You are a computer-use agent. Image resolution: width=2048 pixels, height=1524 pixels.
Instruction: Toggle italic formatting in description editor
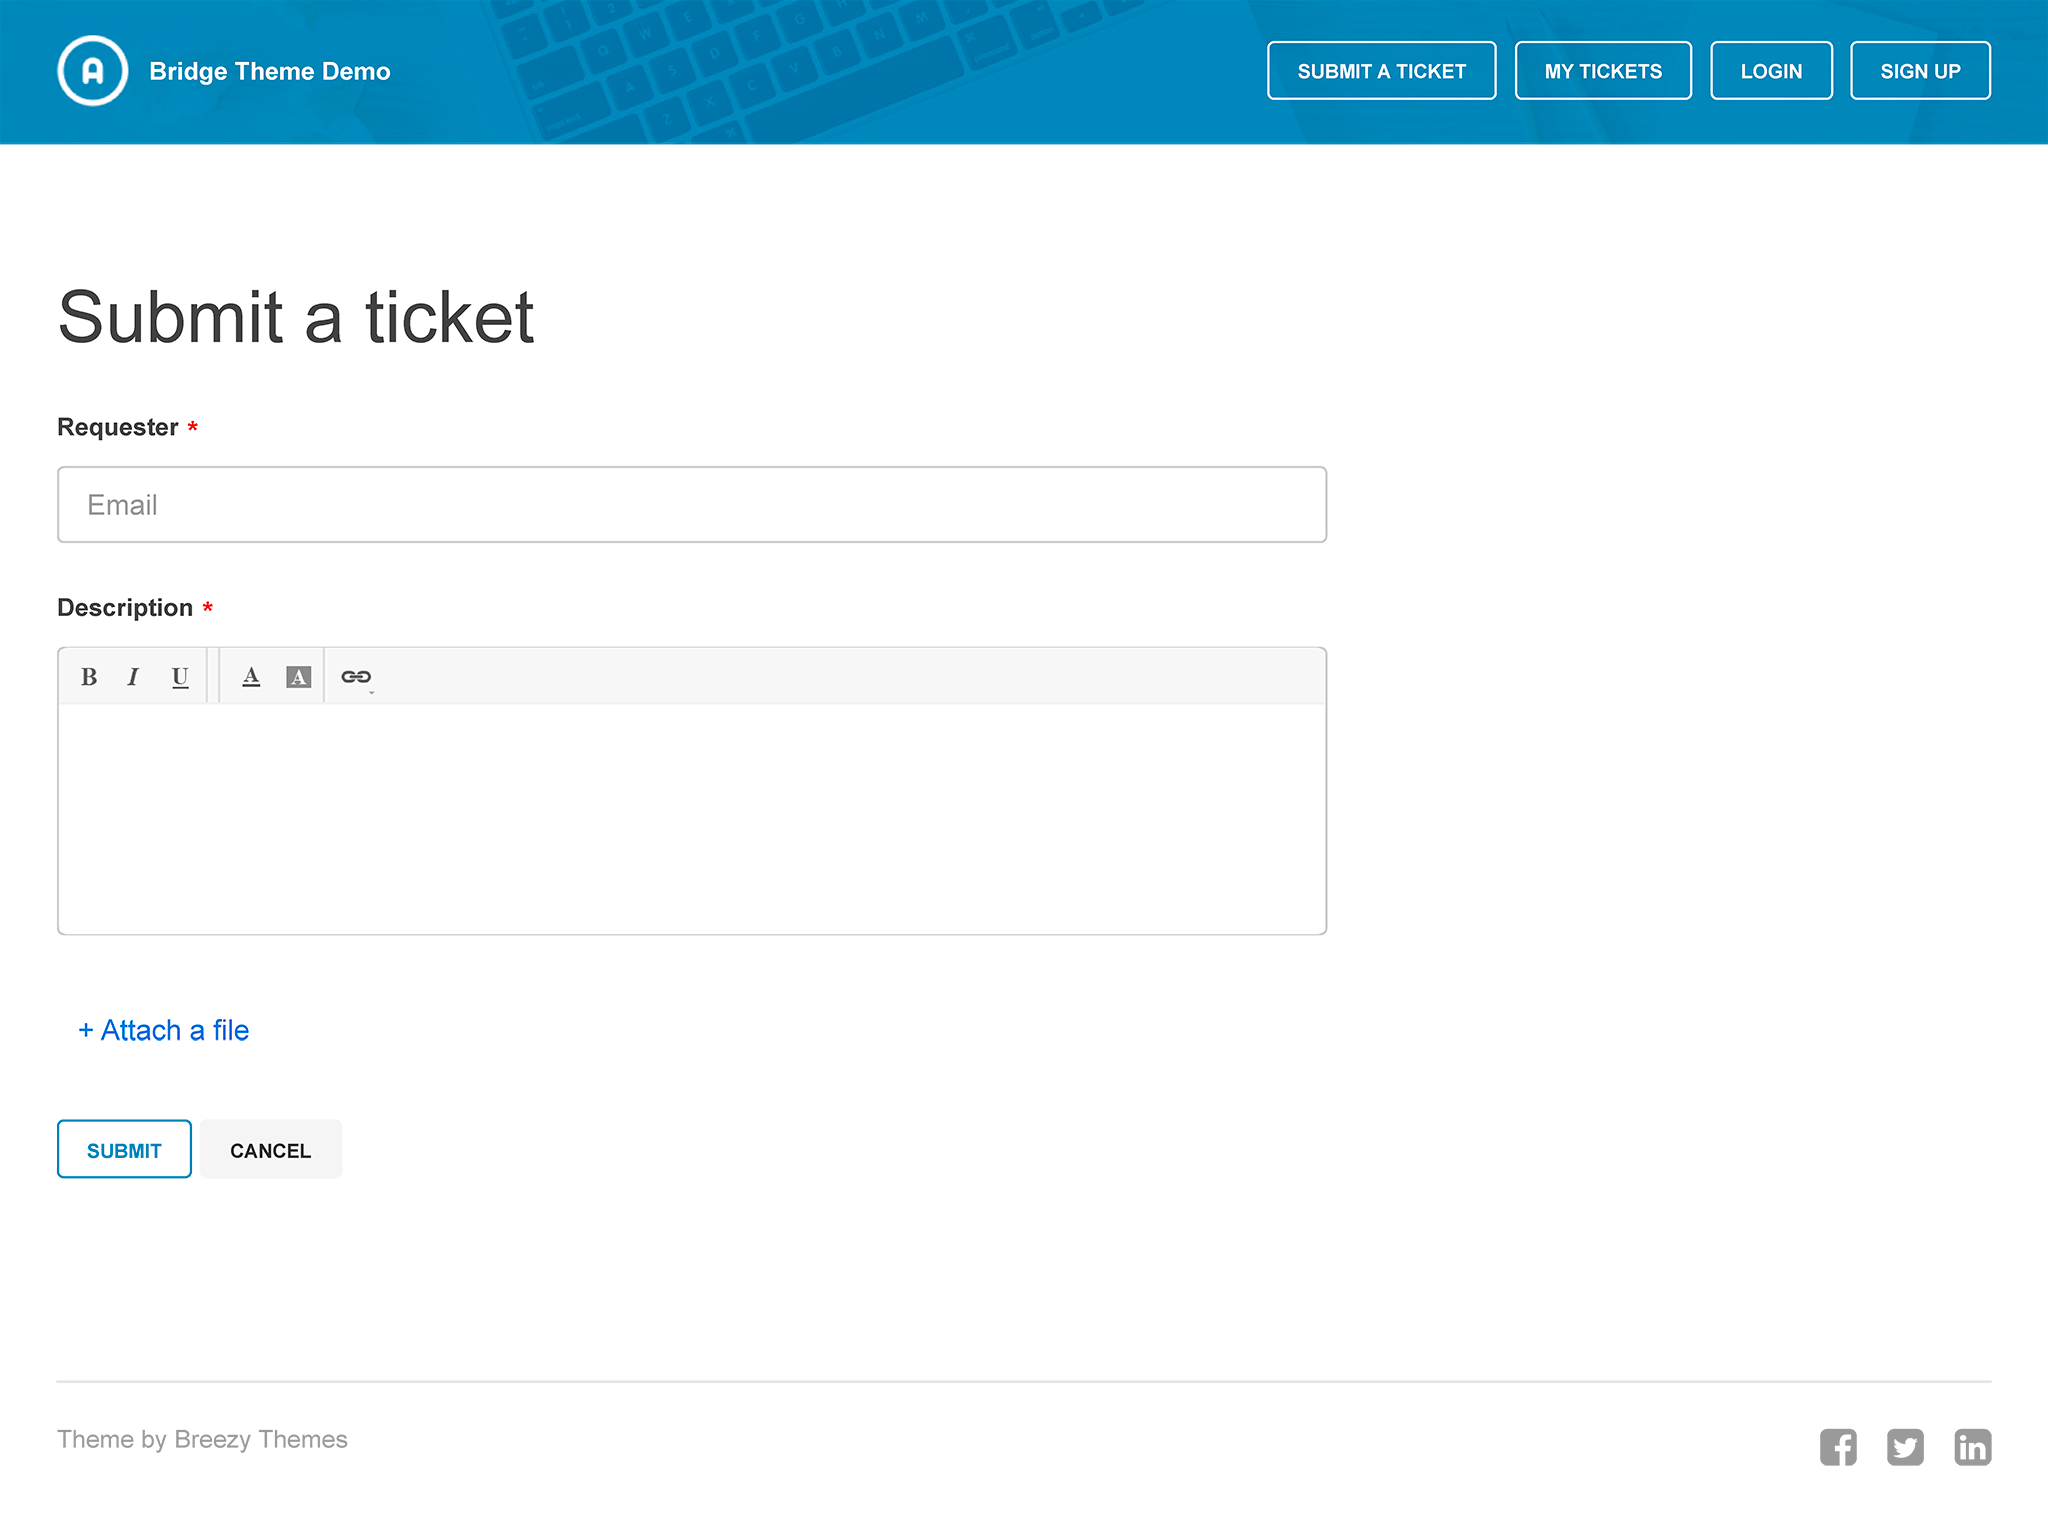click(133, 677)
